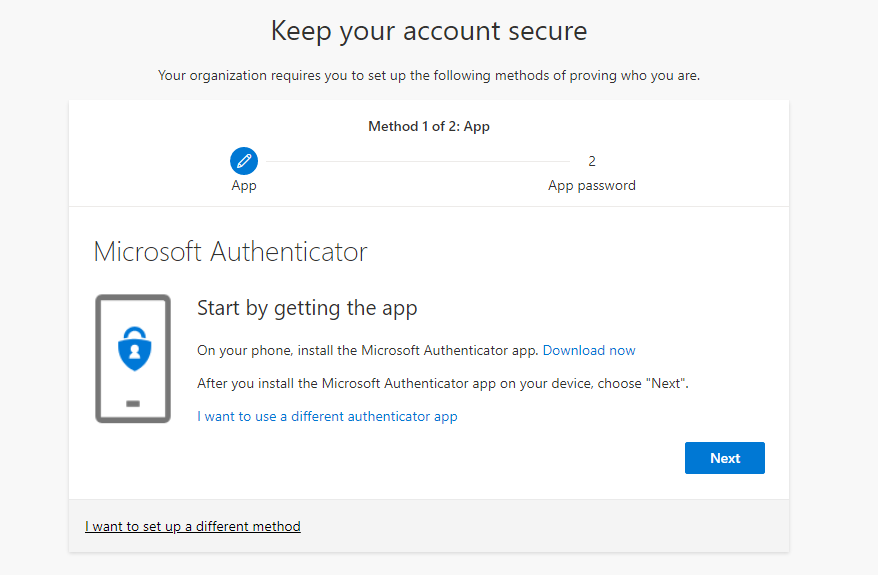Click the phone's home button graphic

click(x=133, y=404)
